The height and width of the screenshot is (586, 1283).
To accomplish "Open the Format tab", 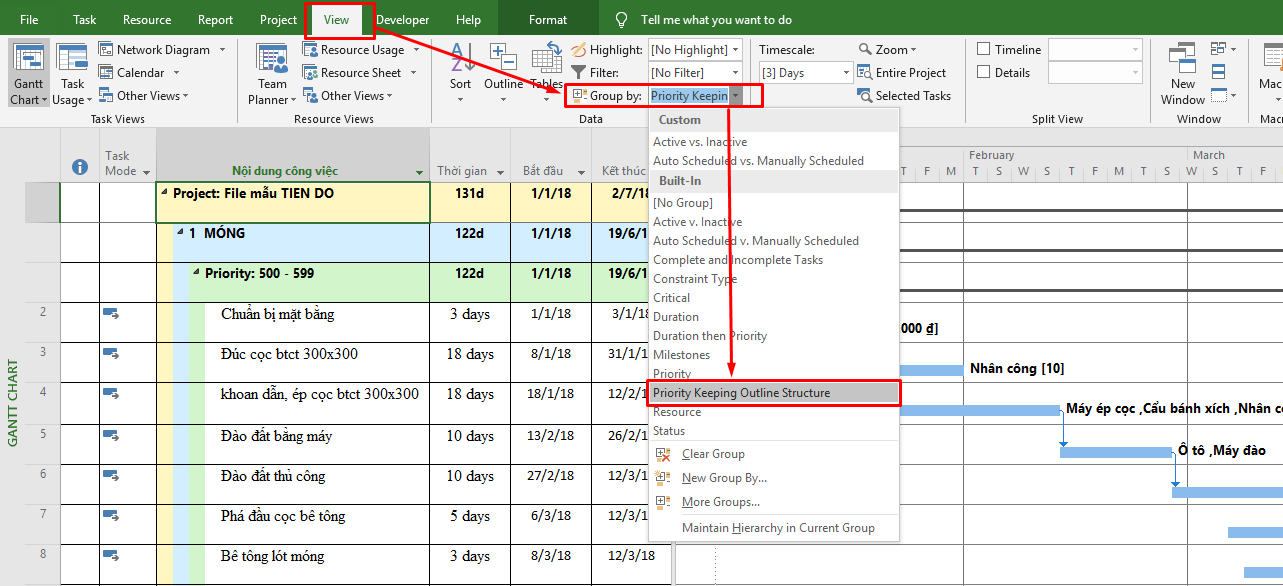I will 546,18.
